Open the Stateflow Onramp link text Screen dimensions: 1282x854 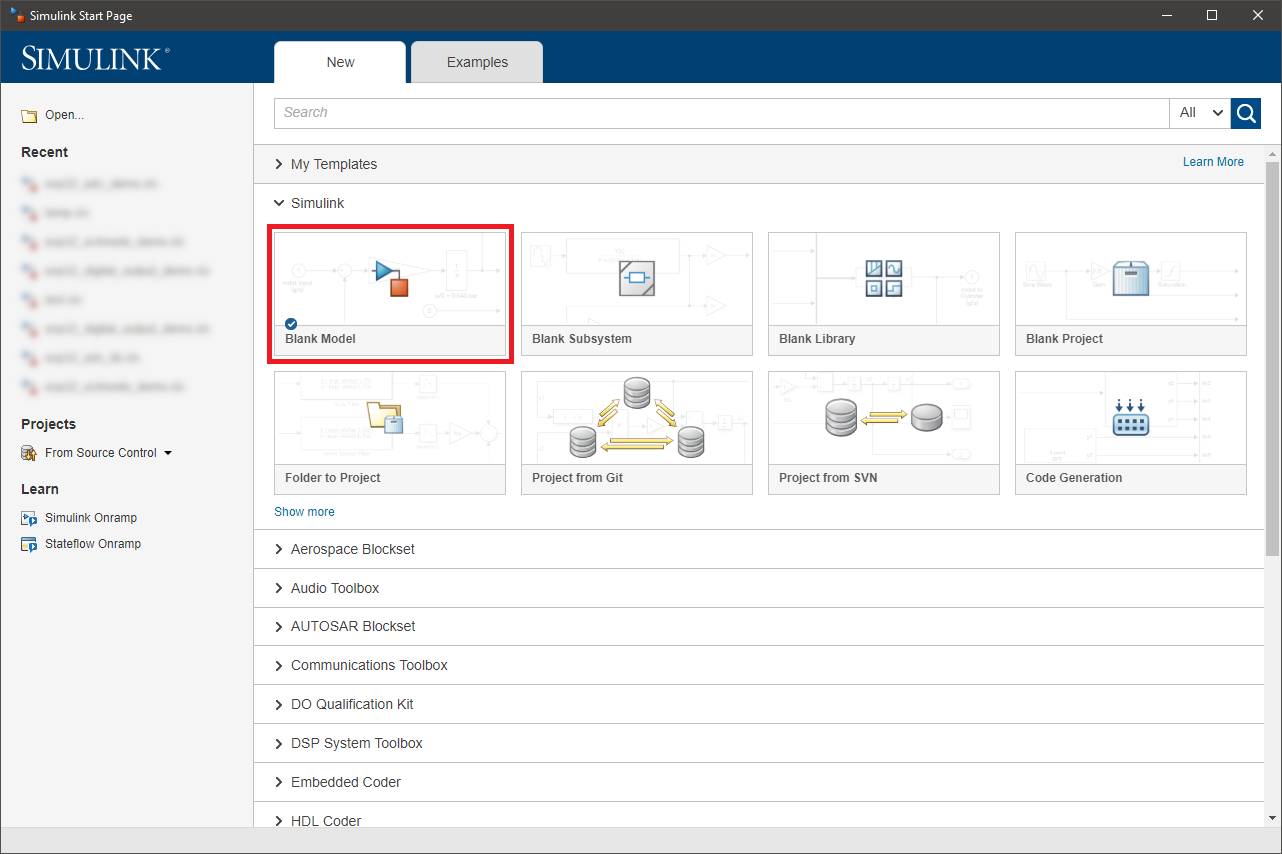coord(93,544)
